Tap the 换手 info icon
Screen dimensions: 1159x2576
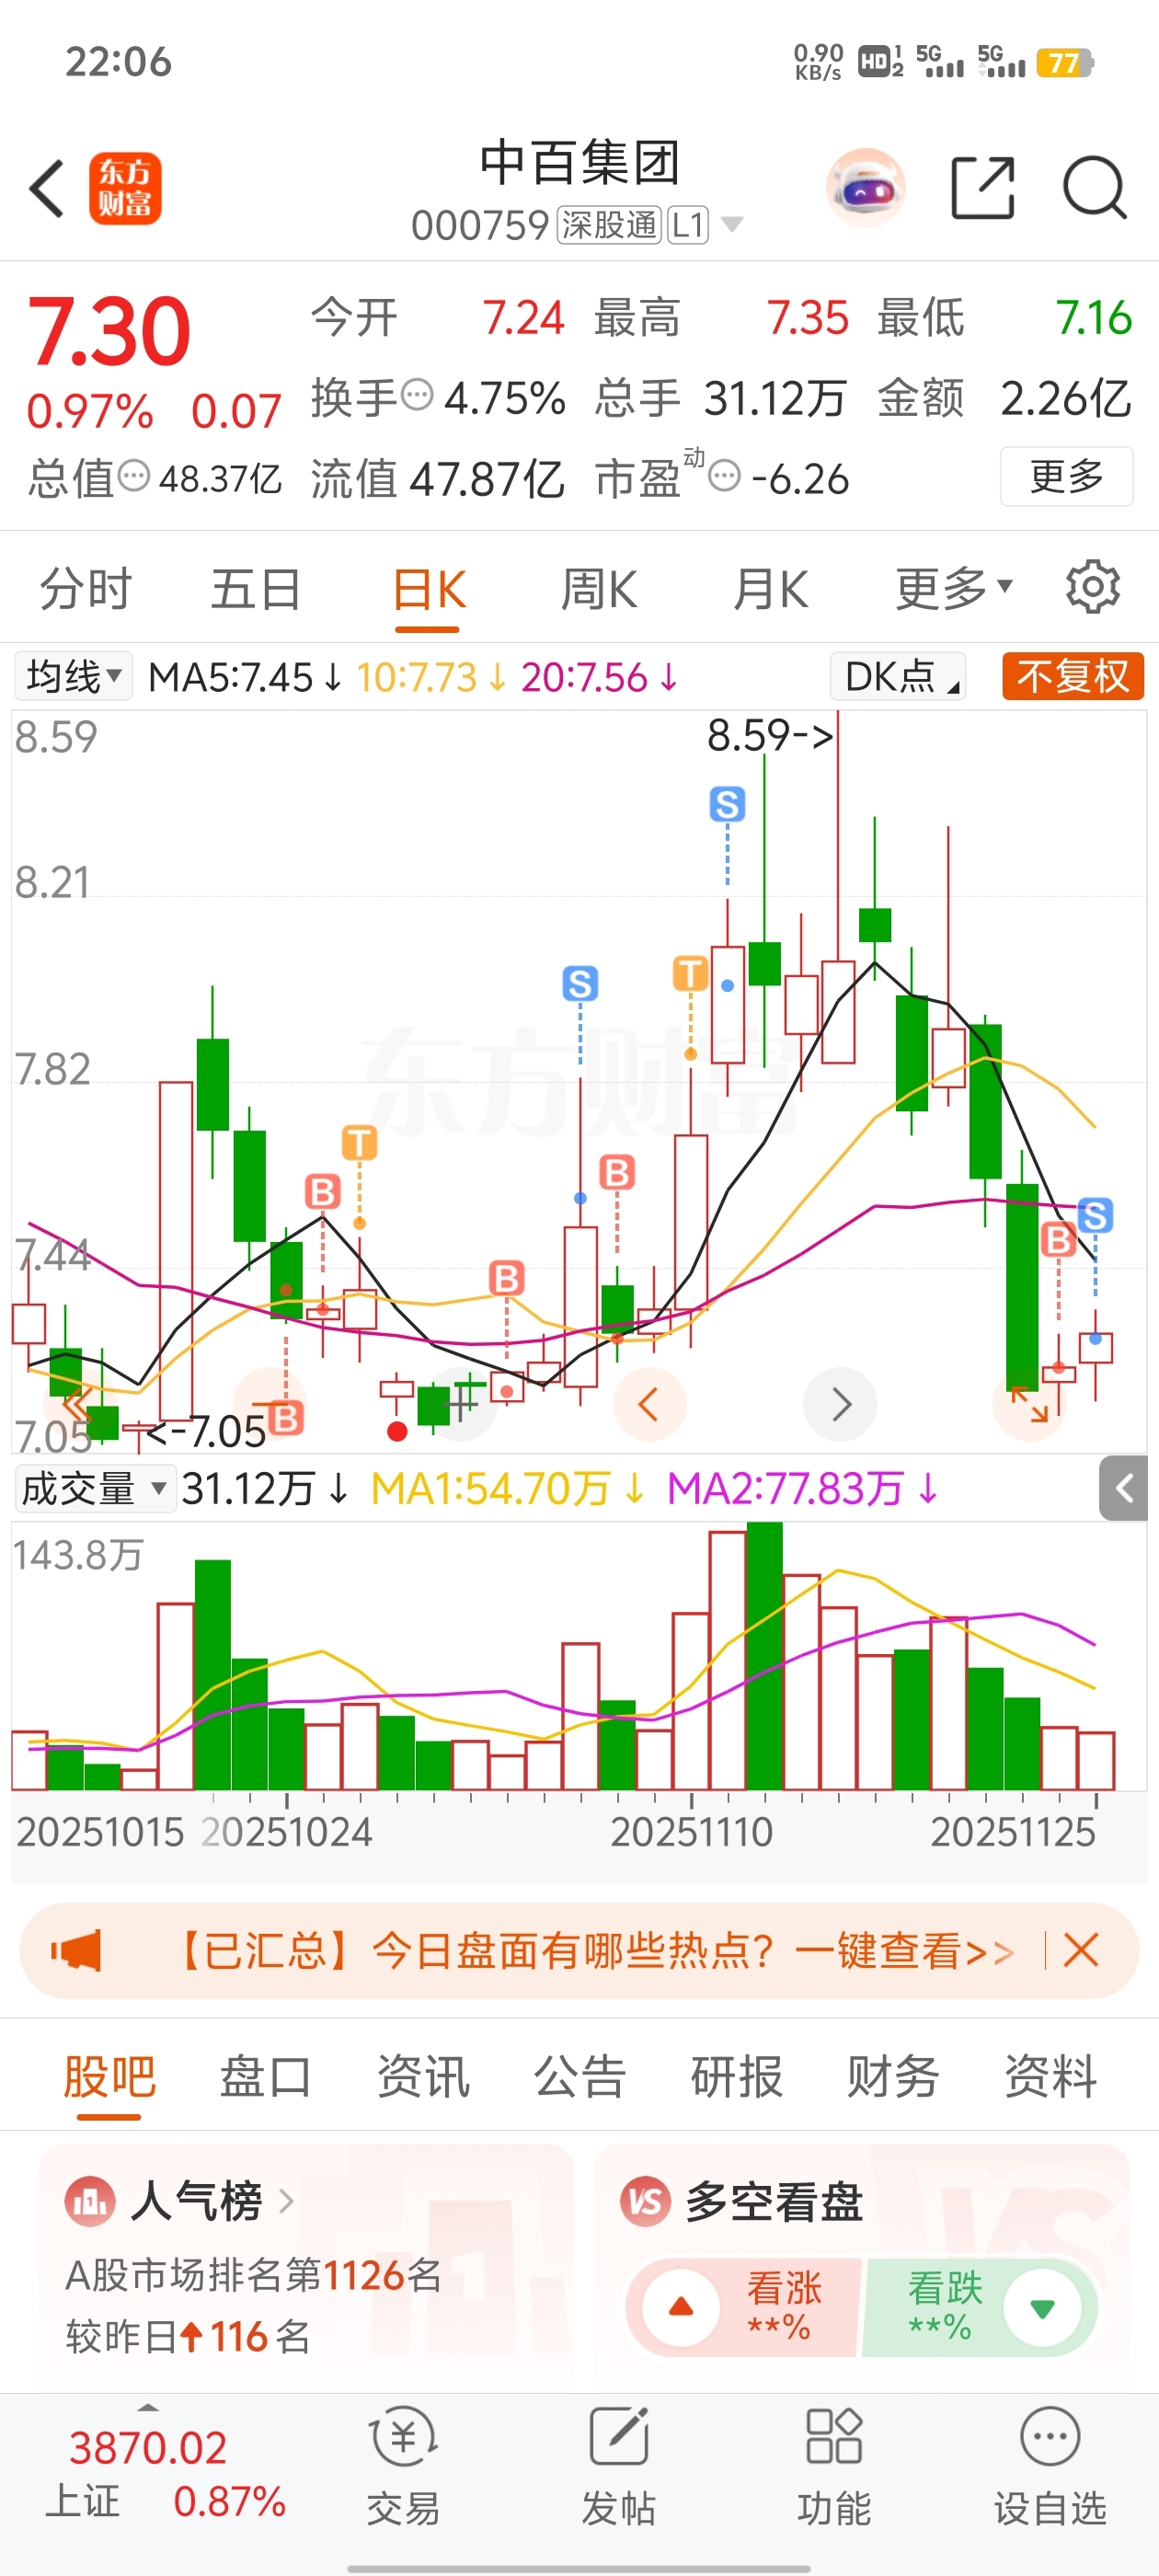click(x=417, y=395)
